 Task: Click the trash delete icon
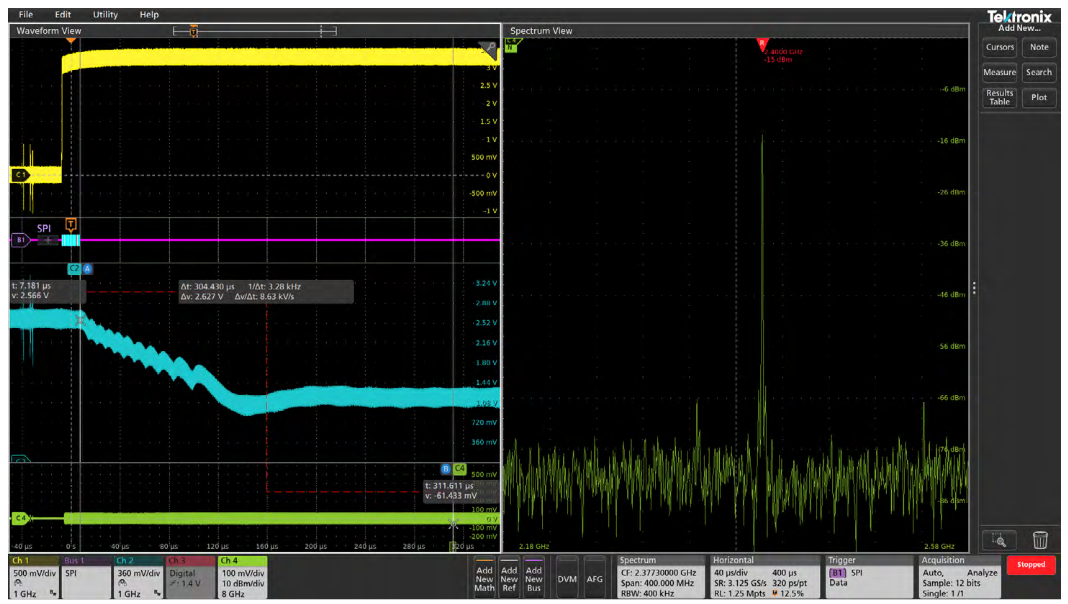pos(1040,540)
